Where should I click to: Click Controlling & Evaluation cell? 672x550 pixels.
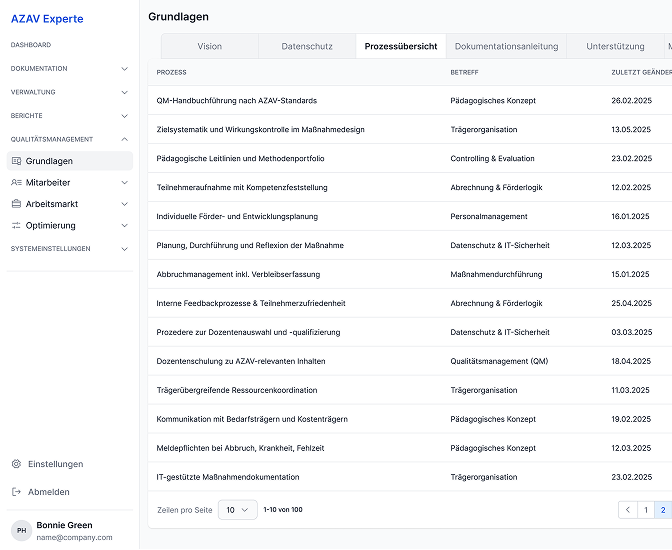pos(492,159)
